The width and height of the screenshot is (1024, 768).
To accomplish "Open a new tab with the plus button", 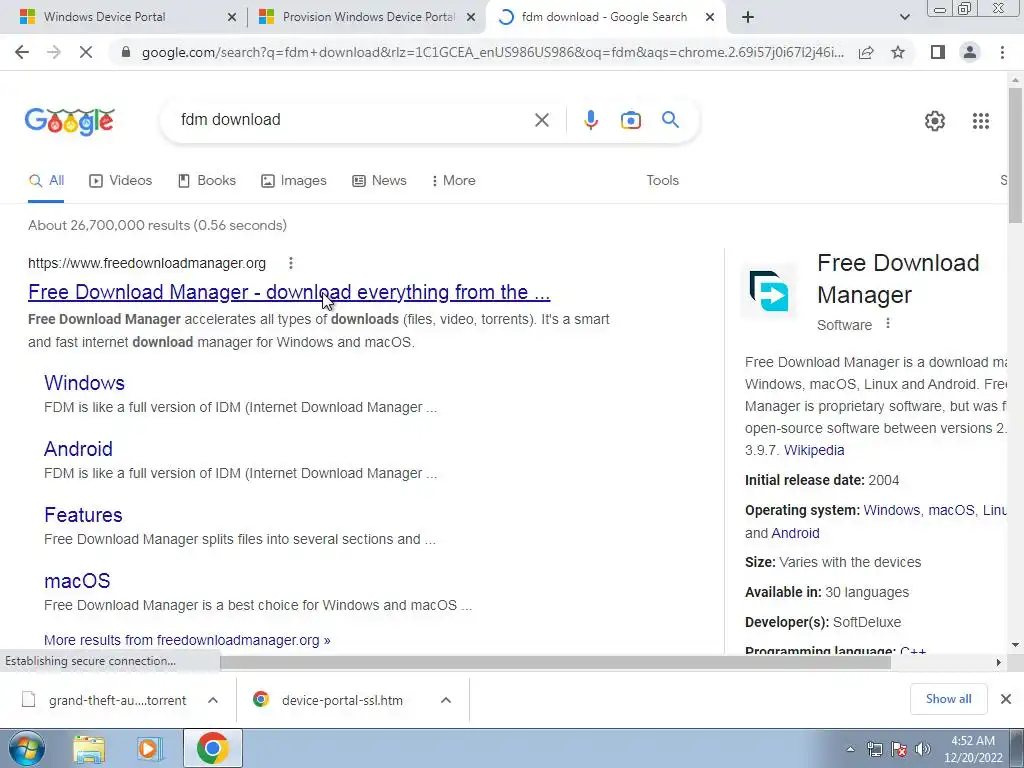I will point(748,18).
